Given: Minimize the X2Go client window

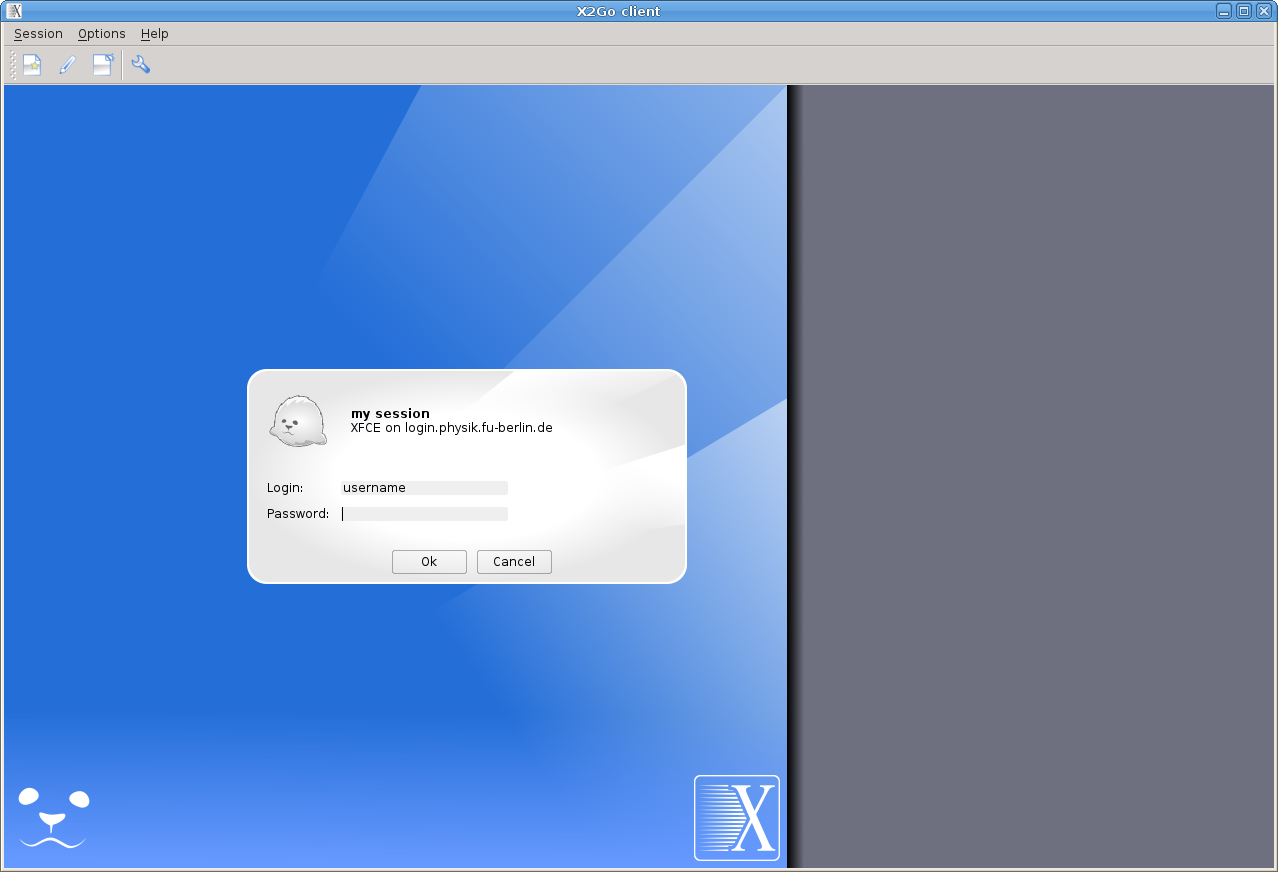Looking at the screenshot, I should 1224,11.
